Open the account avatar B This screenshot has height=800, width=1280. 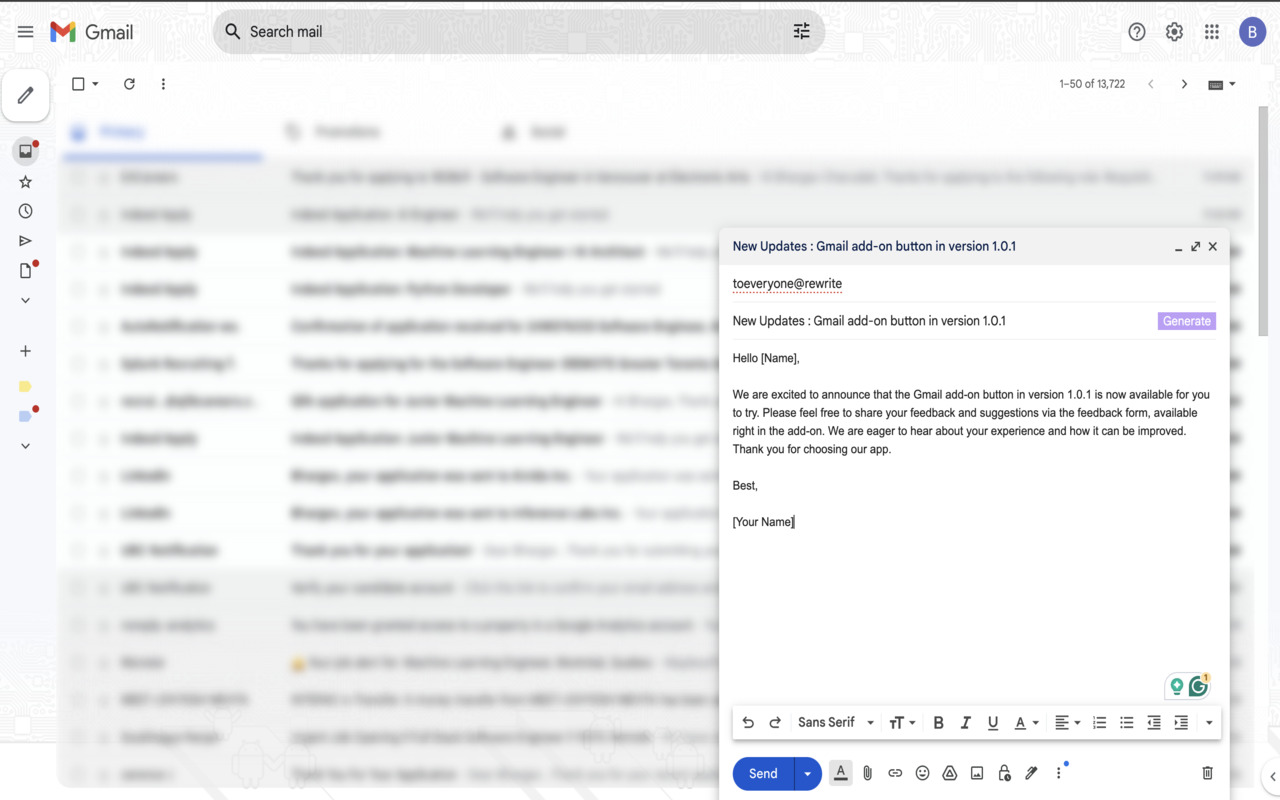(x=1252, y=32)
